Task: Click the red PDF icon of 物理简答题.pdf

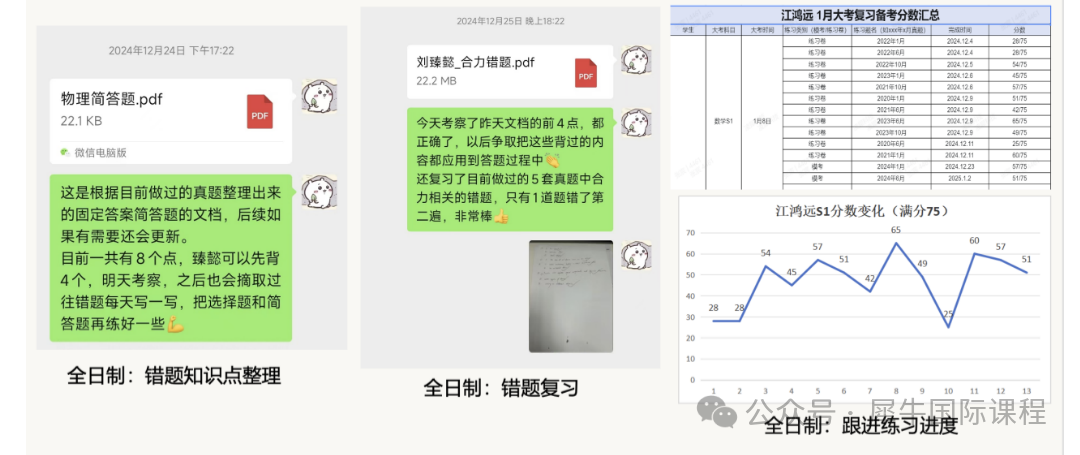Action: coord(260,110)
